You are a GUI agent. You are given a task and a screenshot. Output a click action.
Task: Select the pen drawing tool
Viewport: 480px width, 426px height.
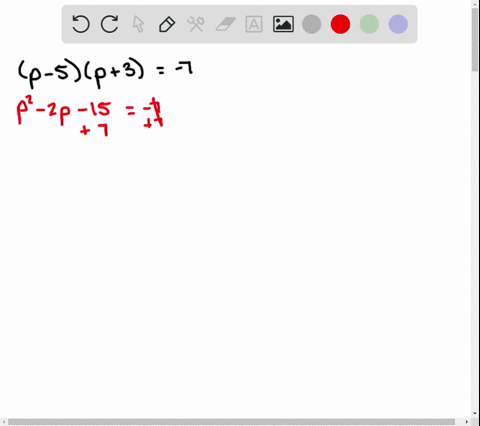[167, 24]
